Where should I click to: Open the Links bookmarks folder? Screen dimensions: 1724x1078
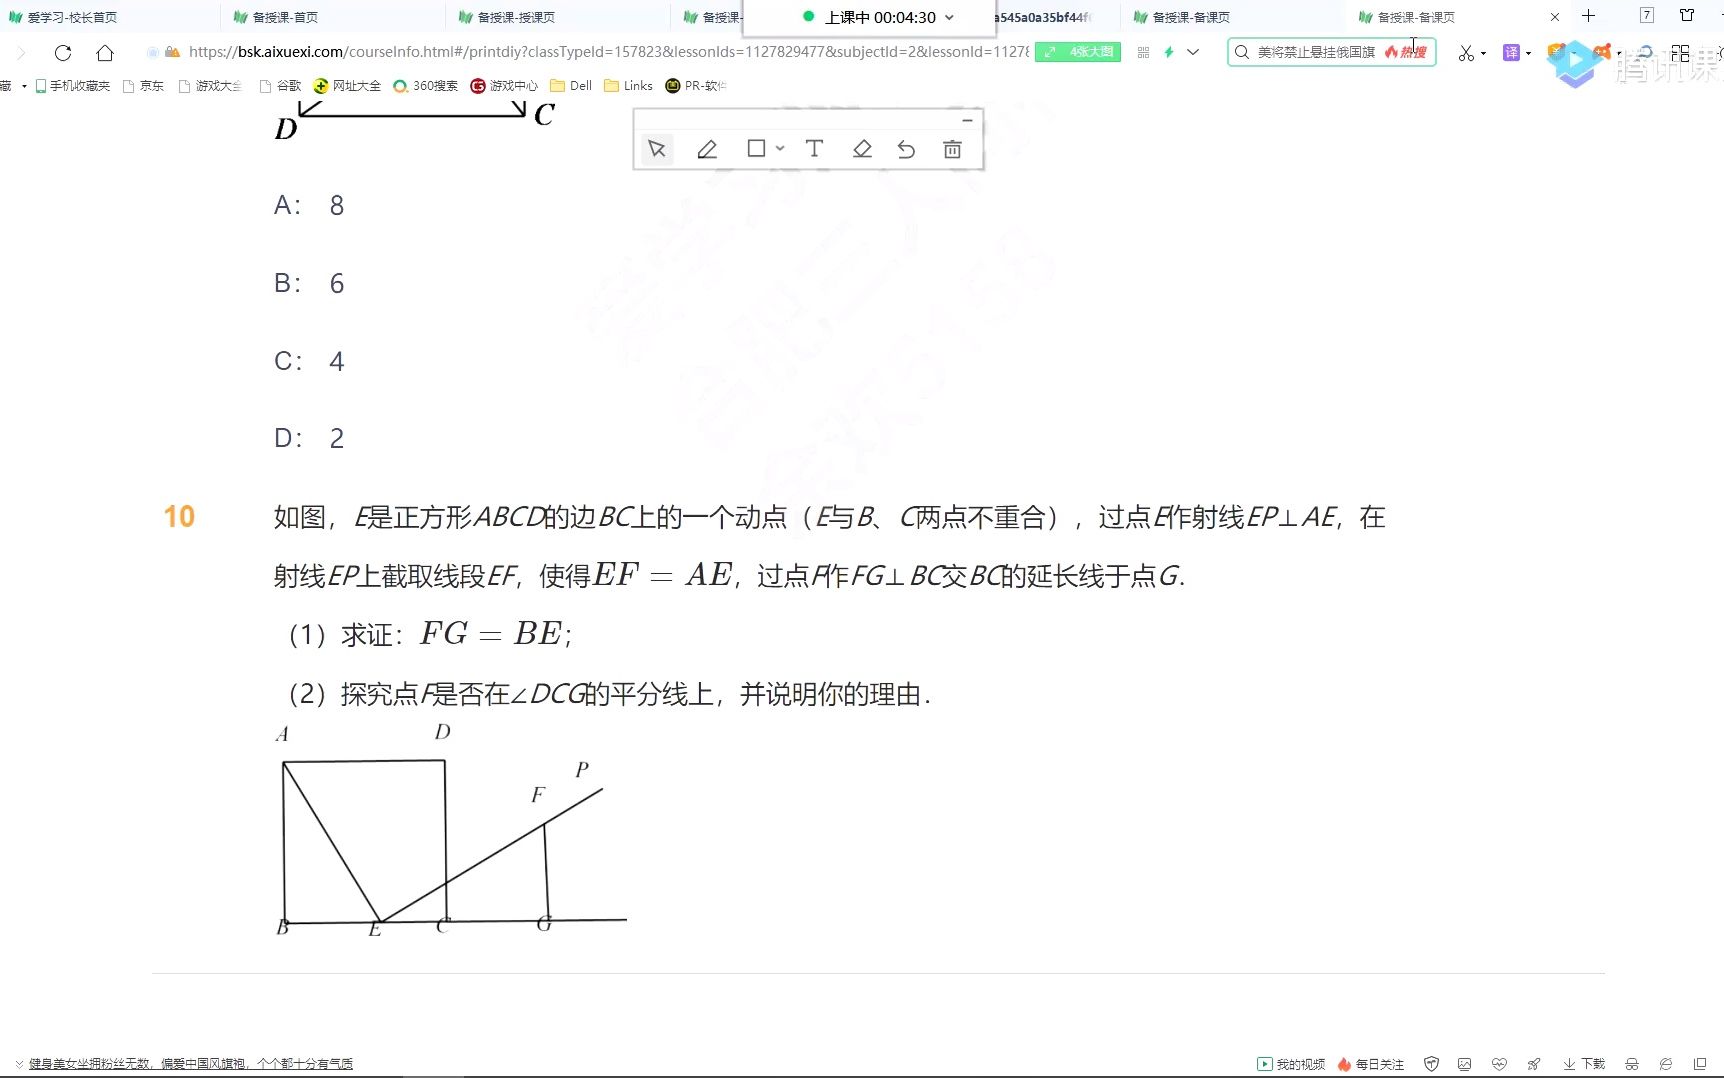point(628,86)
